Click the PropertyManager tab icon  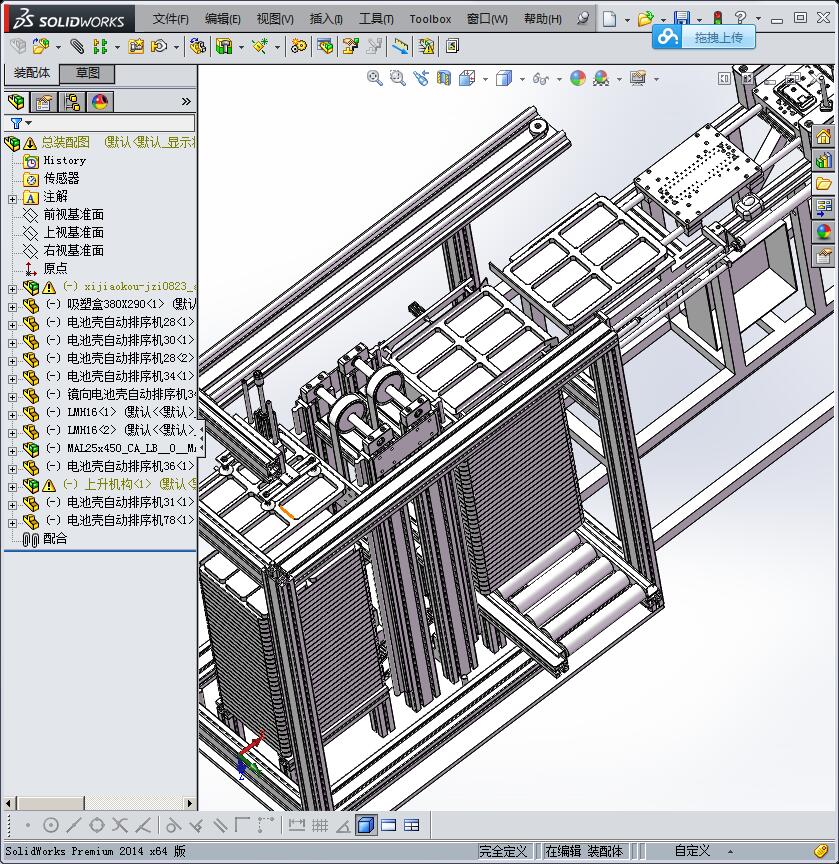(x=44, y=102)
